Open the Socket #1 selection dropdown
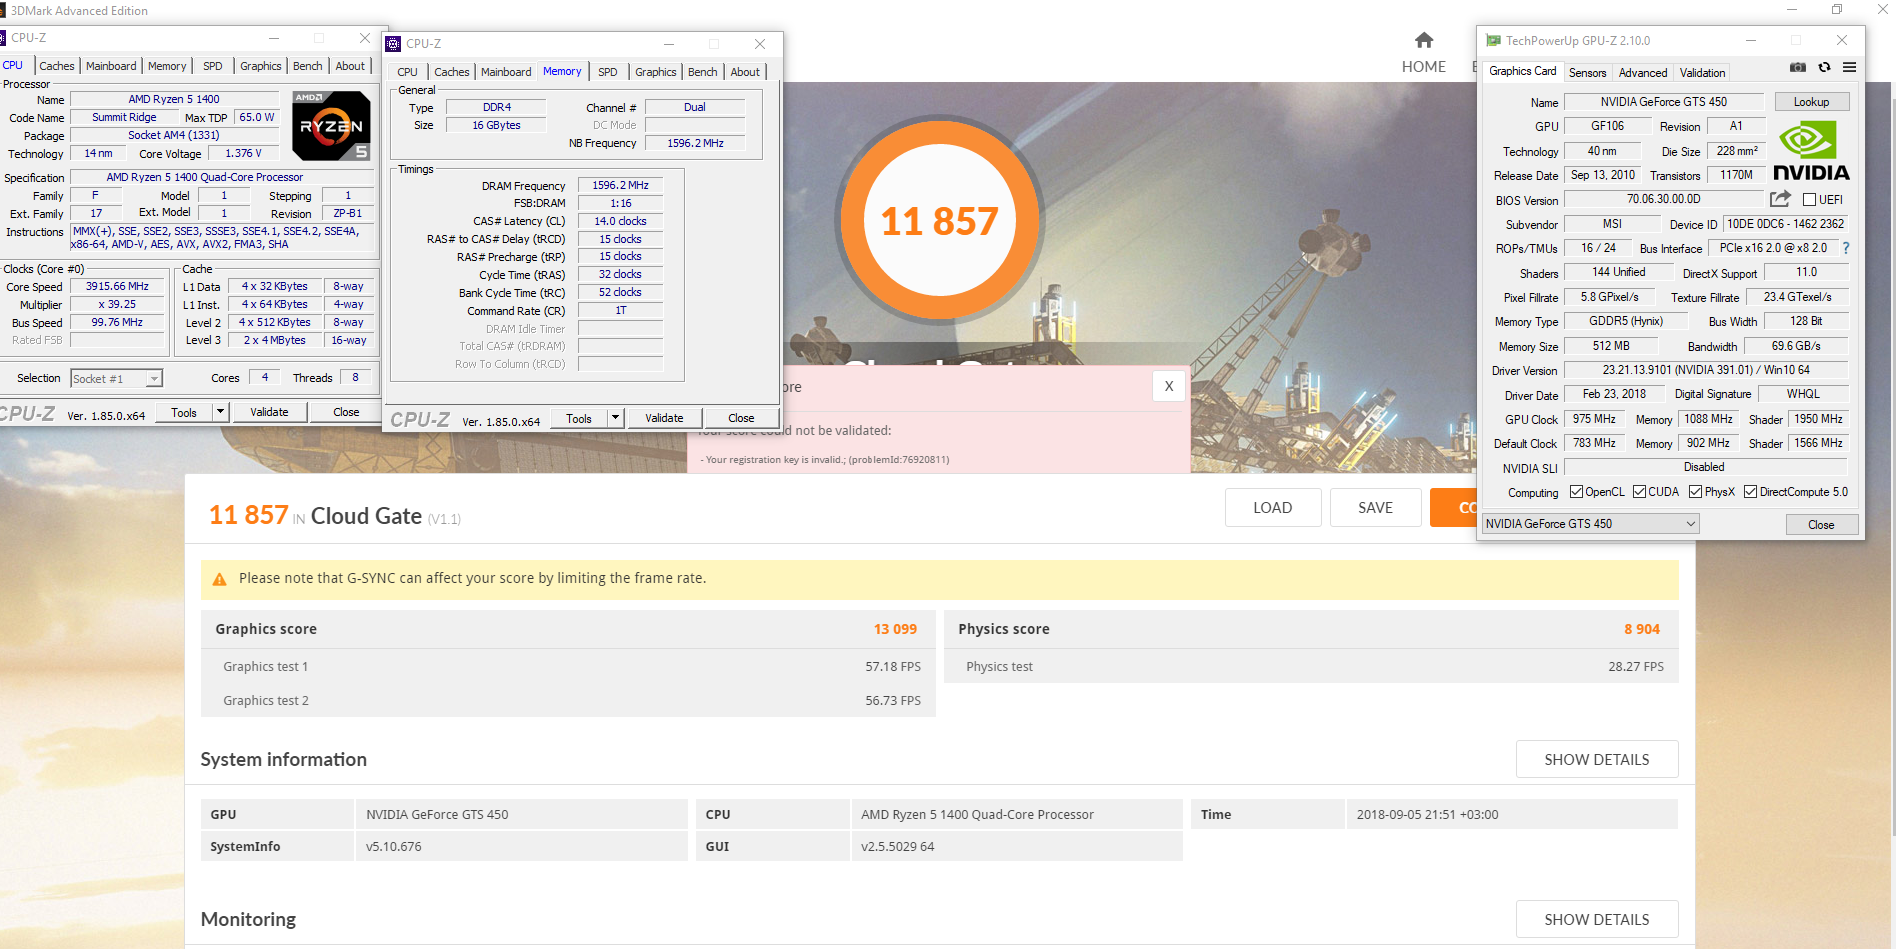1896x949 pixels. coord(116,379)
